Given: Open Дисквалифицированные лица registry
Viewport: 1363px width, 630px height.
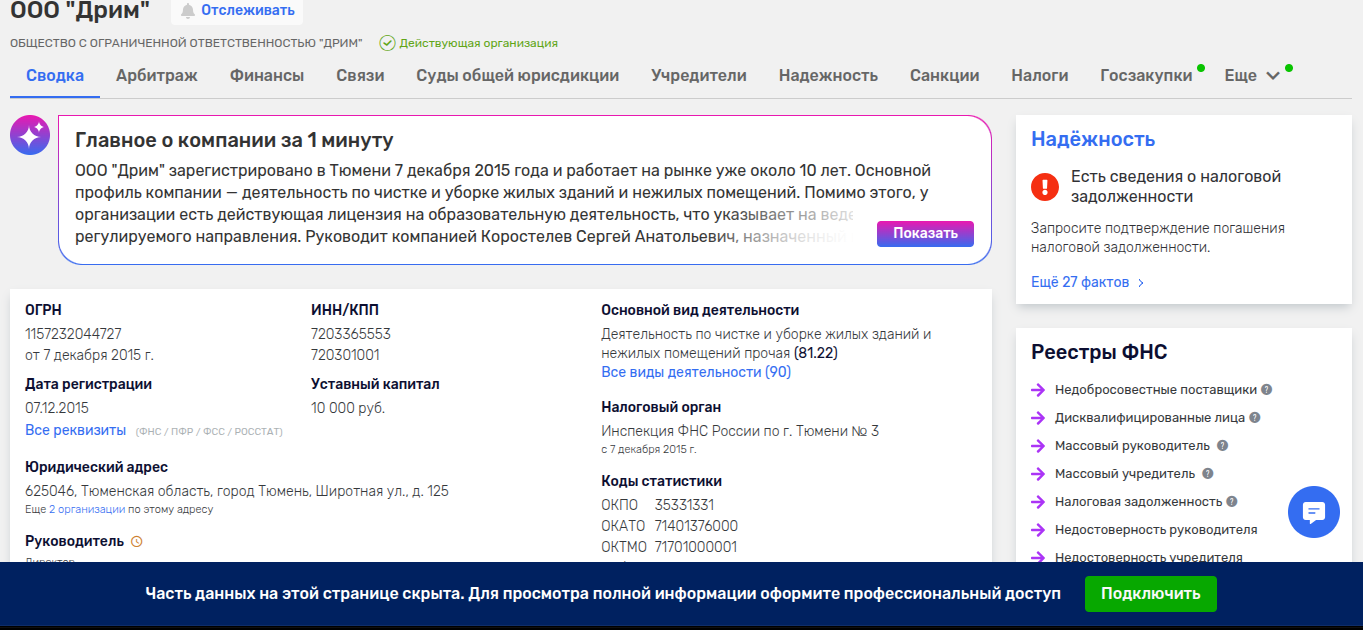Looking at the screenshot, I should click(x=1150, y=418).
